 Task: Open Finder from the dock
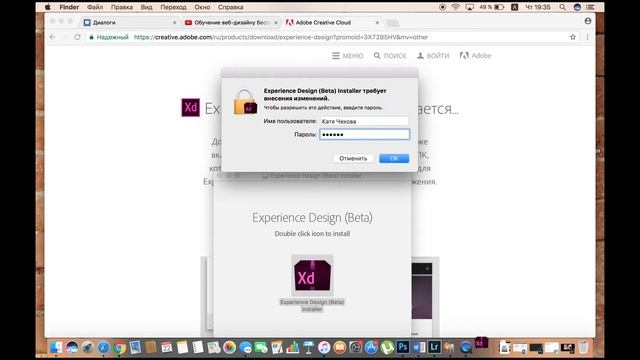click(56, 347)
